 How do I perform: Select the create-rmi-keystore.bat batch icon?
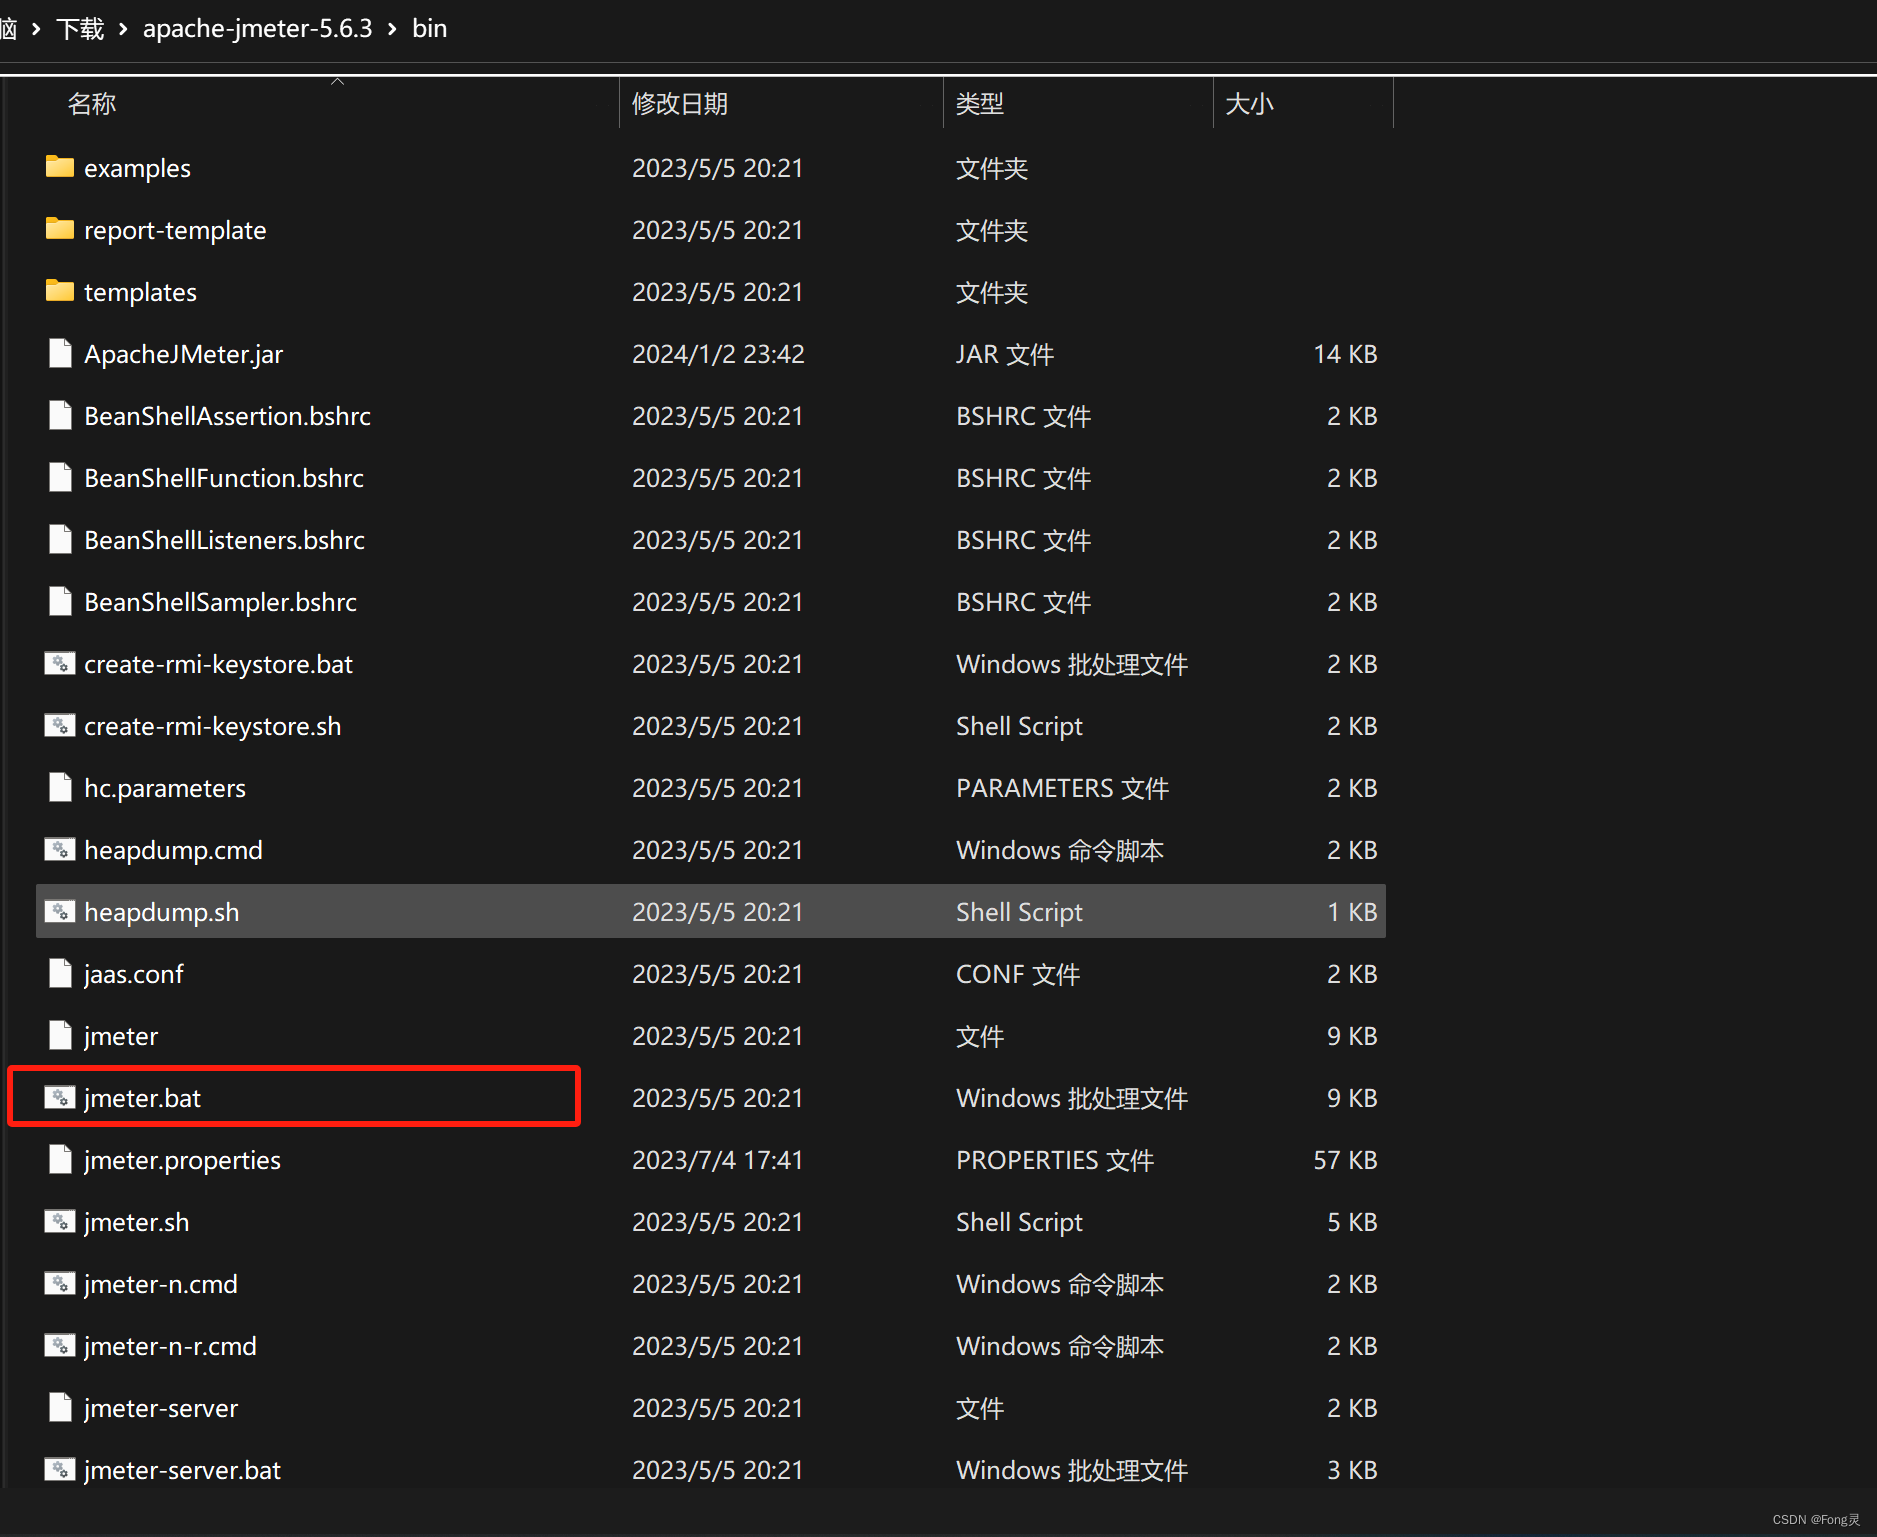click(60, 663)
